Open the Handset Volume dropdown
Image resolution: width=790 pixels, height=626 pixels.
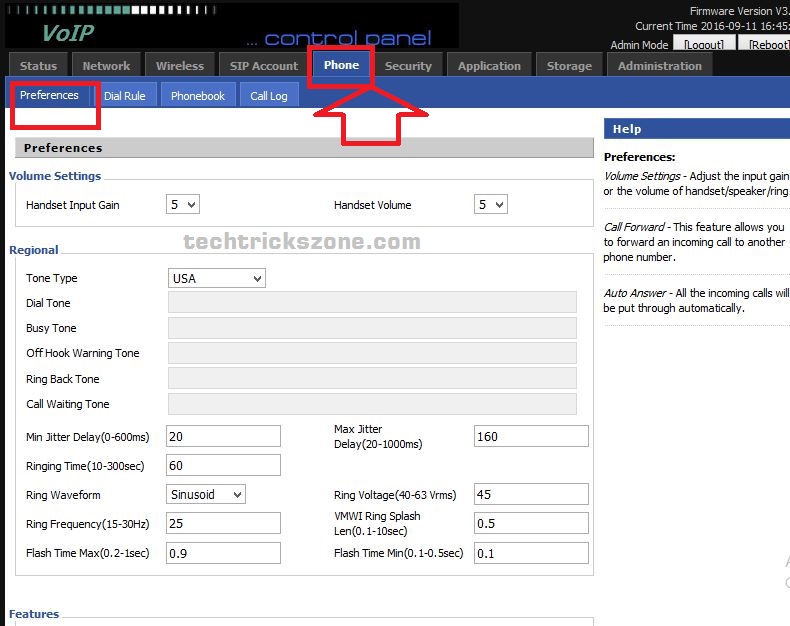(x=490, y=204)
